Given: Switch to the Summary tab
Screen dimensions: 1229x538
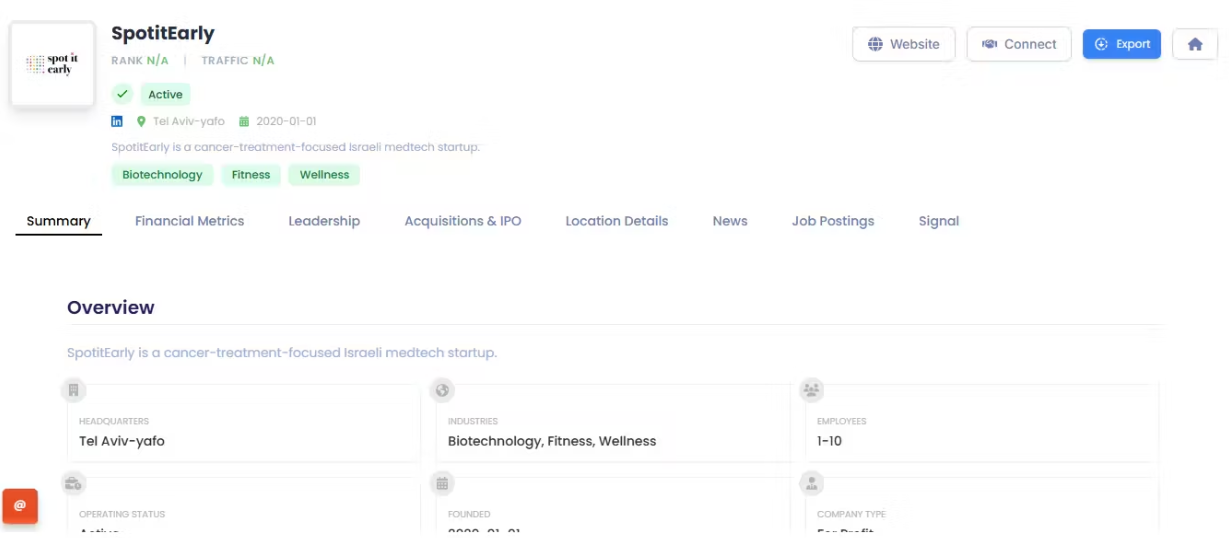Looking at the screenshot, I should point(58,221).
